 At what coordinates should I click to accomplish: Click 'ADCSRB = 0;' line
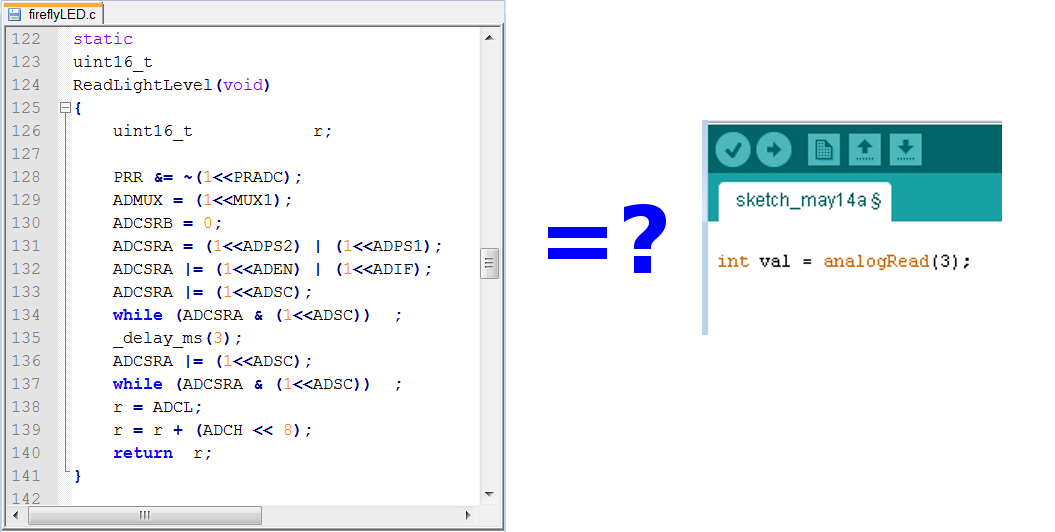click(x=168, y=223)
